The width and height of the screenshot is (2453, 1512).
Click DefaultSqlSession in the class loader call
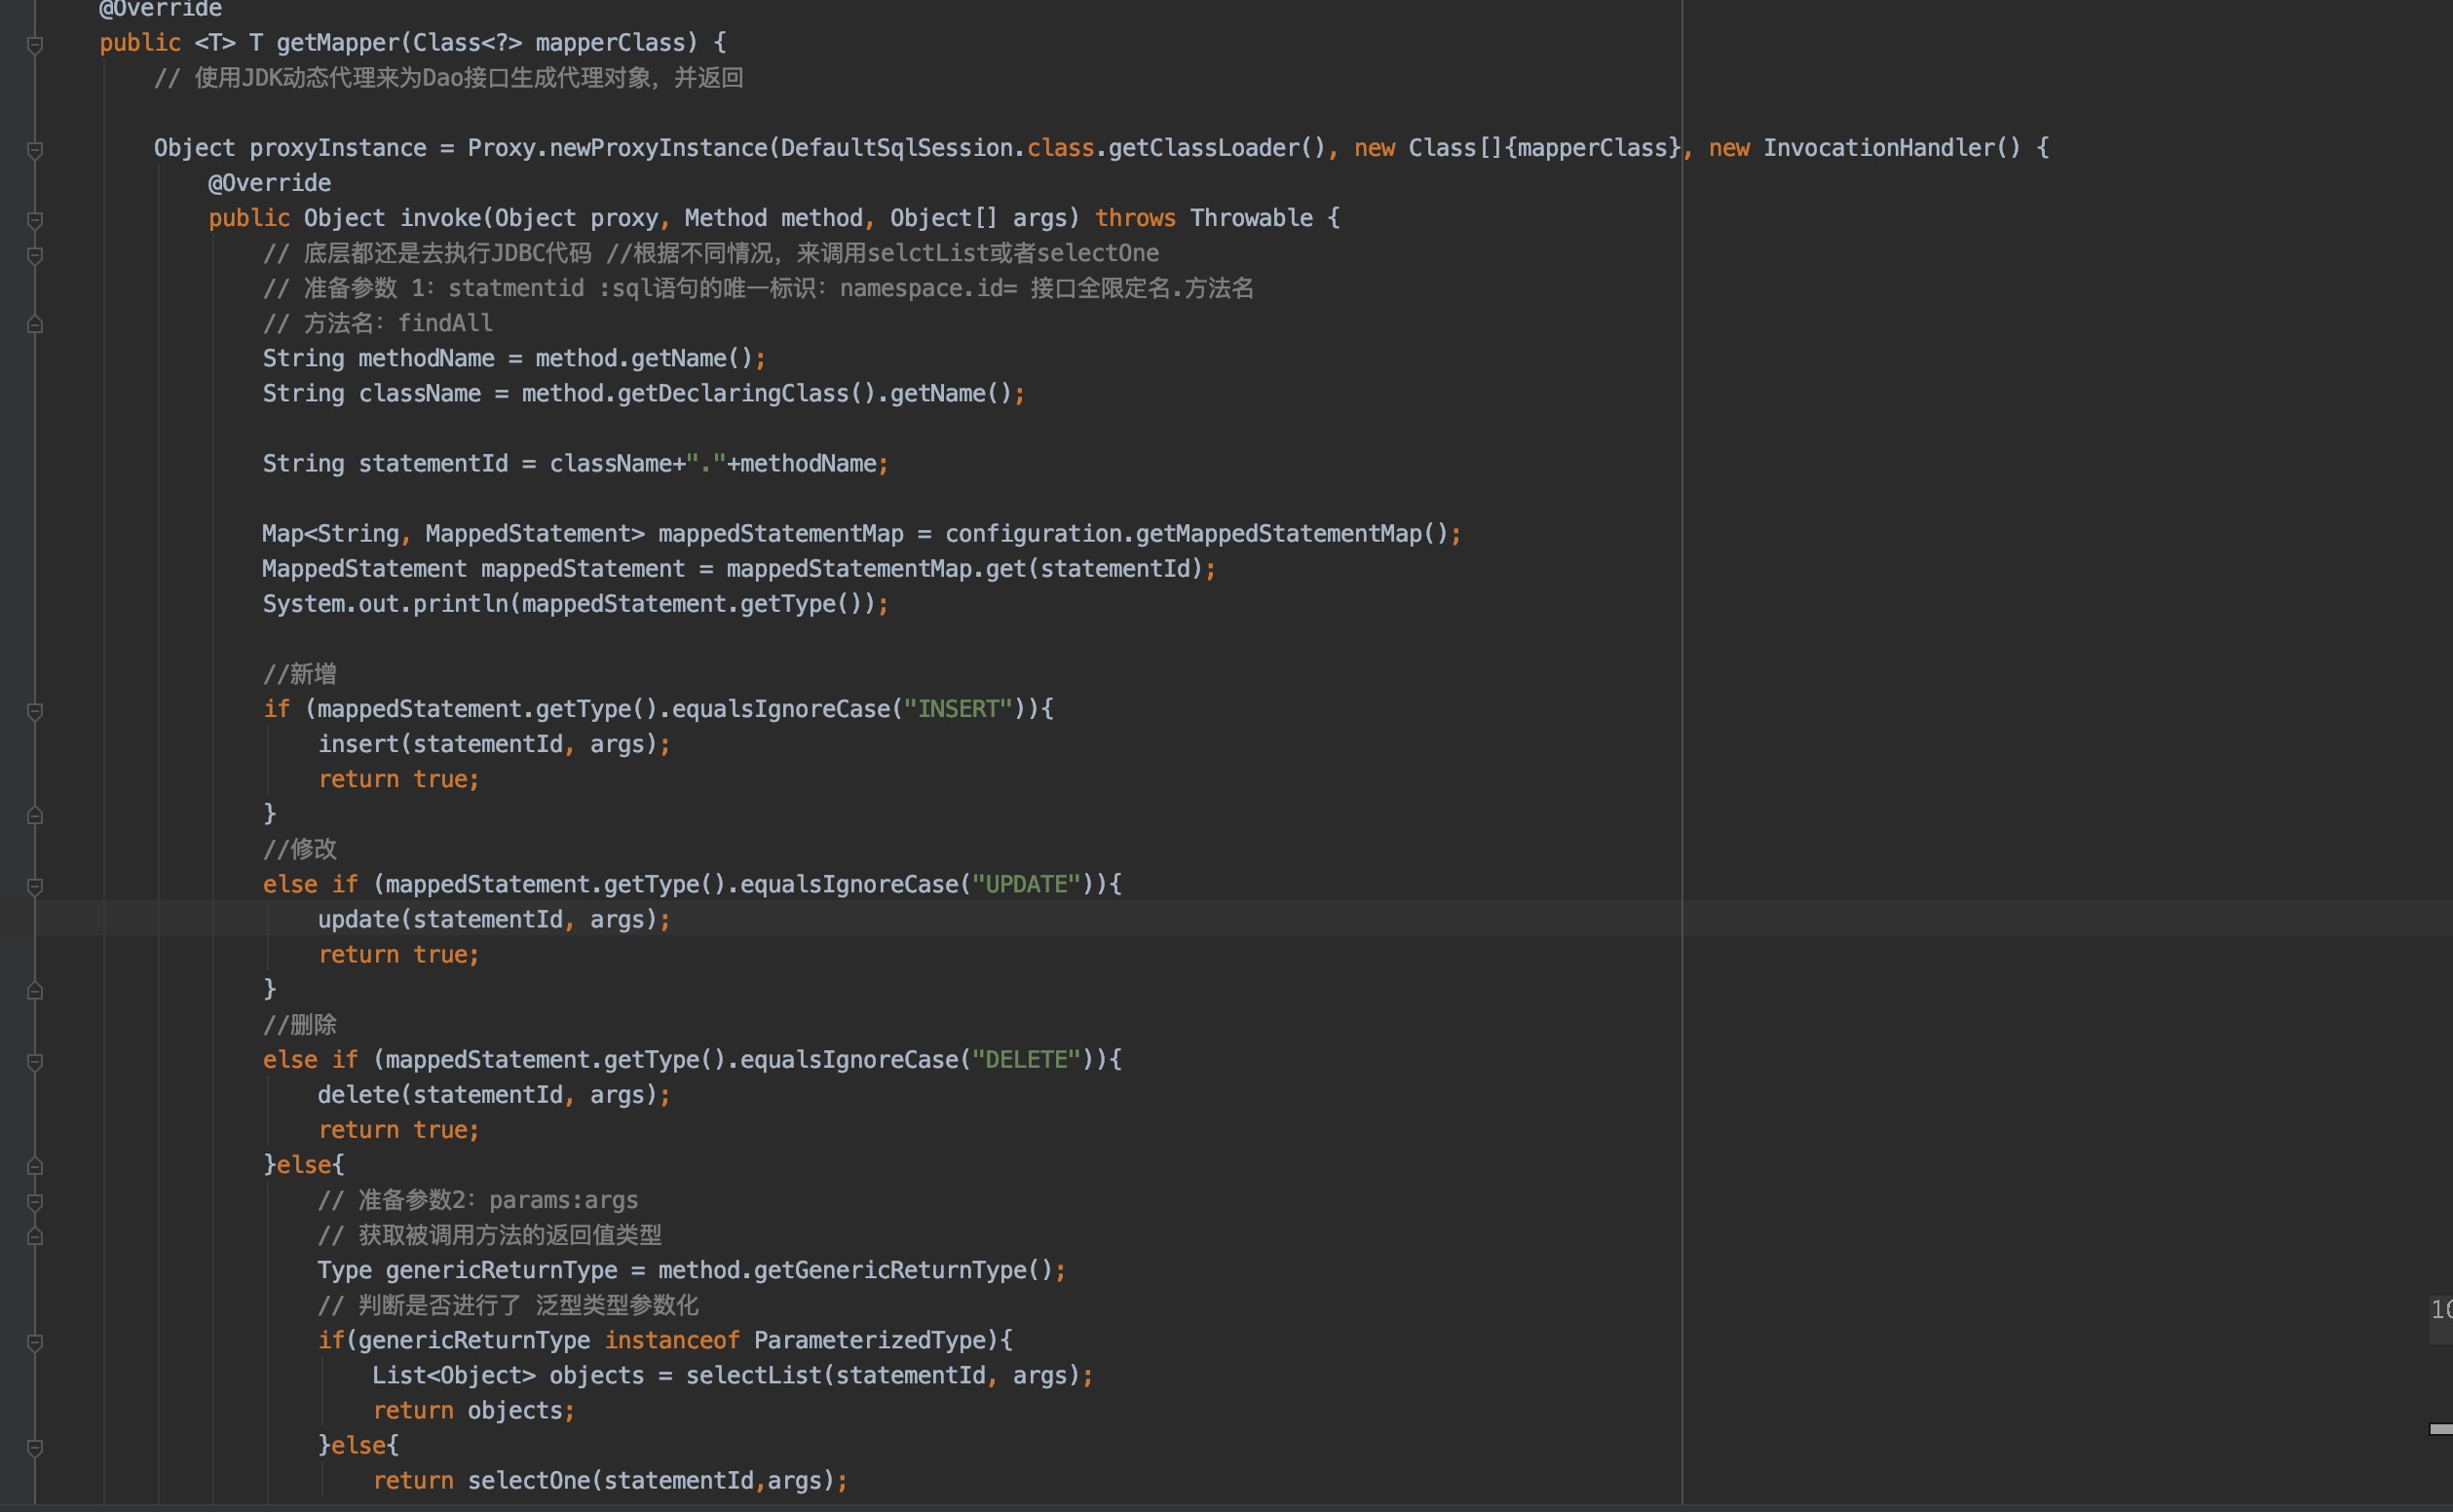tap(896, 148)
